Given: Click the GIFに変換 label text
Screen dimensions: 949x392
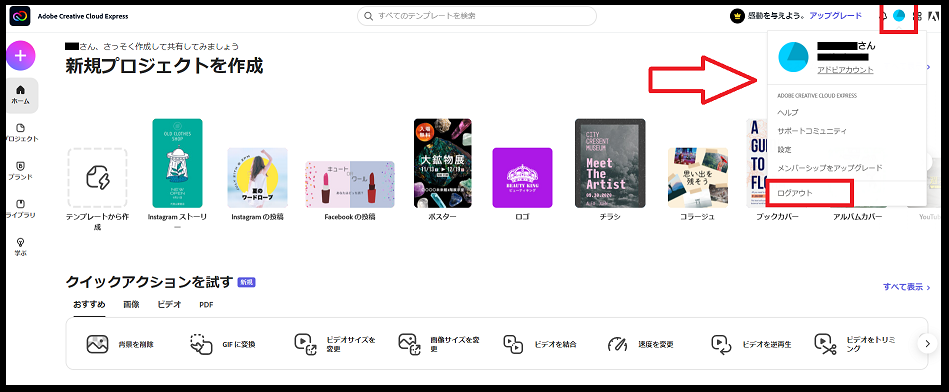Looking at the screenshot, I should point(238,344).
